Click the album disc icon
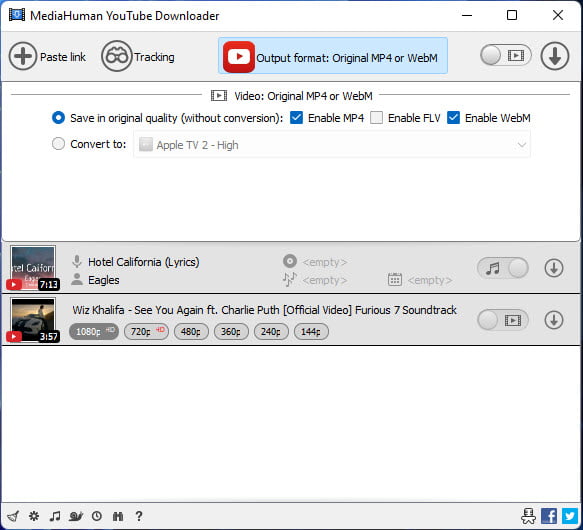583x530 pixels. pyautogui.click(x=290, y=261)
